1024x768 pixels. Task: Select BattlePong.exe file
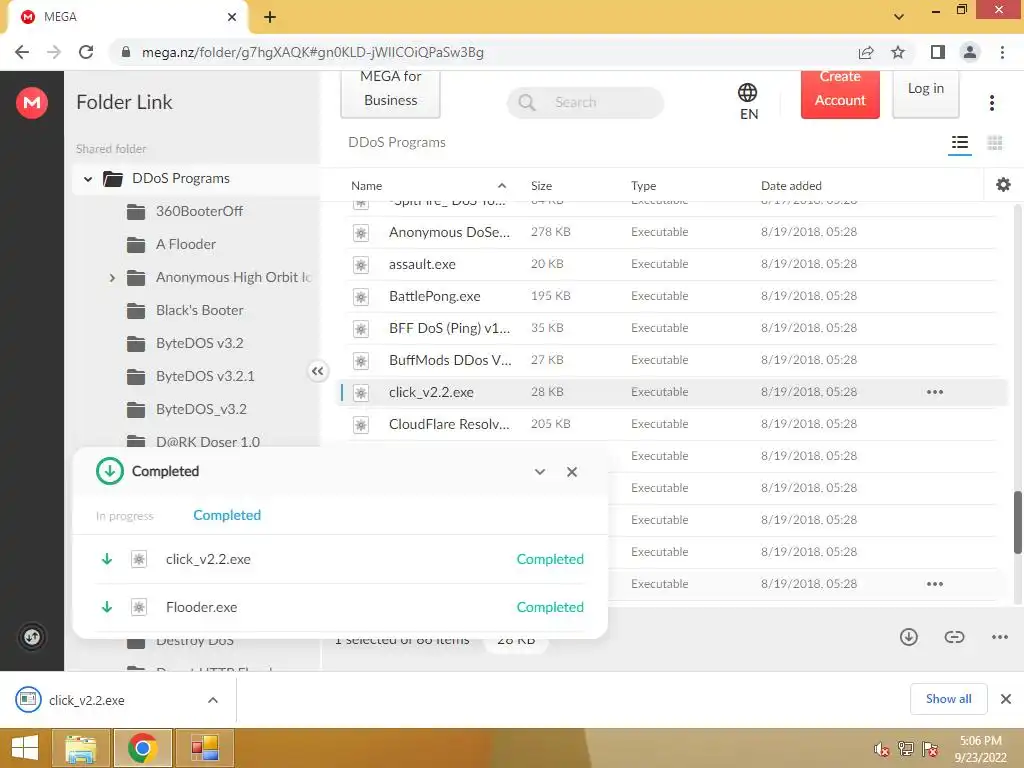(x=671, y=296)
